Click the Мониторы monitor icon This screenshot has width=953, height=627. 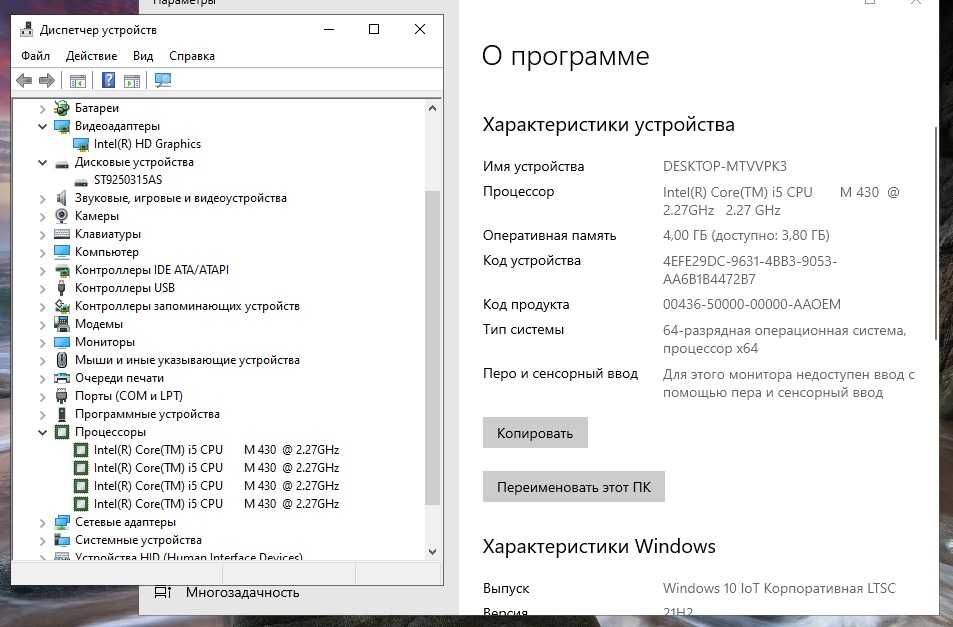point(61,342)
